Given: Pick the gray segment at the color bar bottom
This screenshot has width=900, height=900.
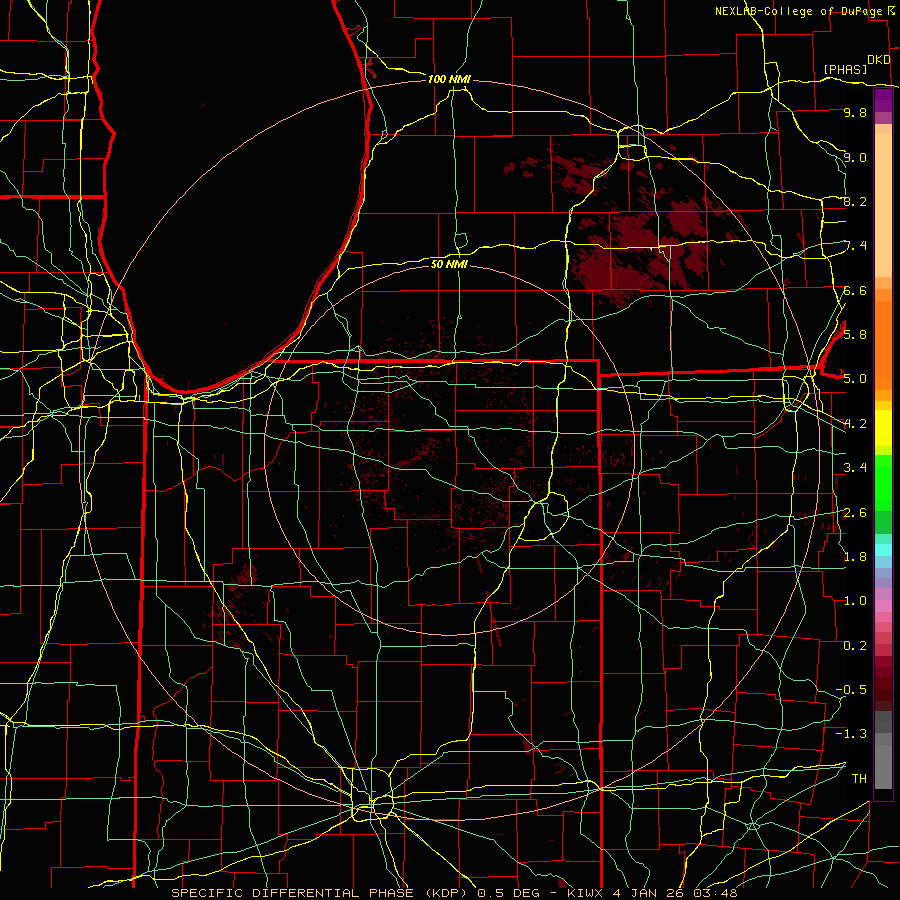Looking at the screenshot, I should coord(883,766).
